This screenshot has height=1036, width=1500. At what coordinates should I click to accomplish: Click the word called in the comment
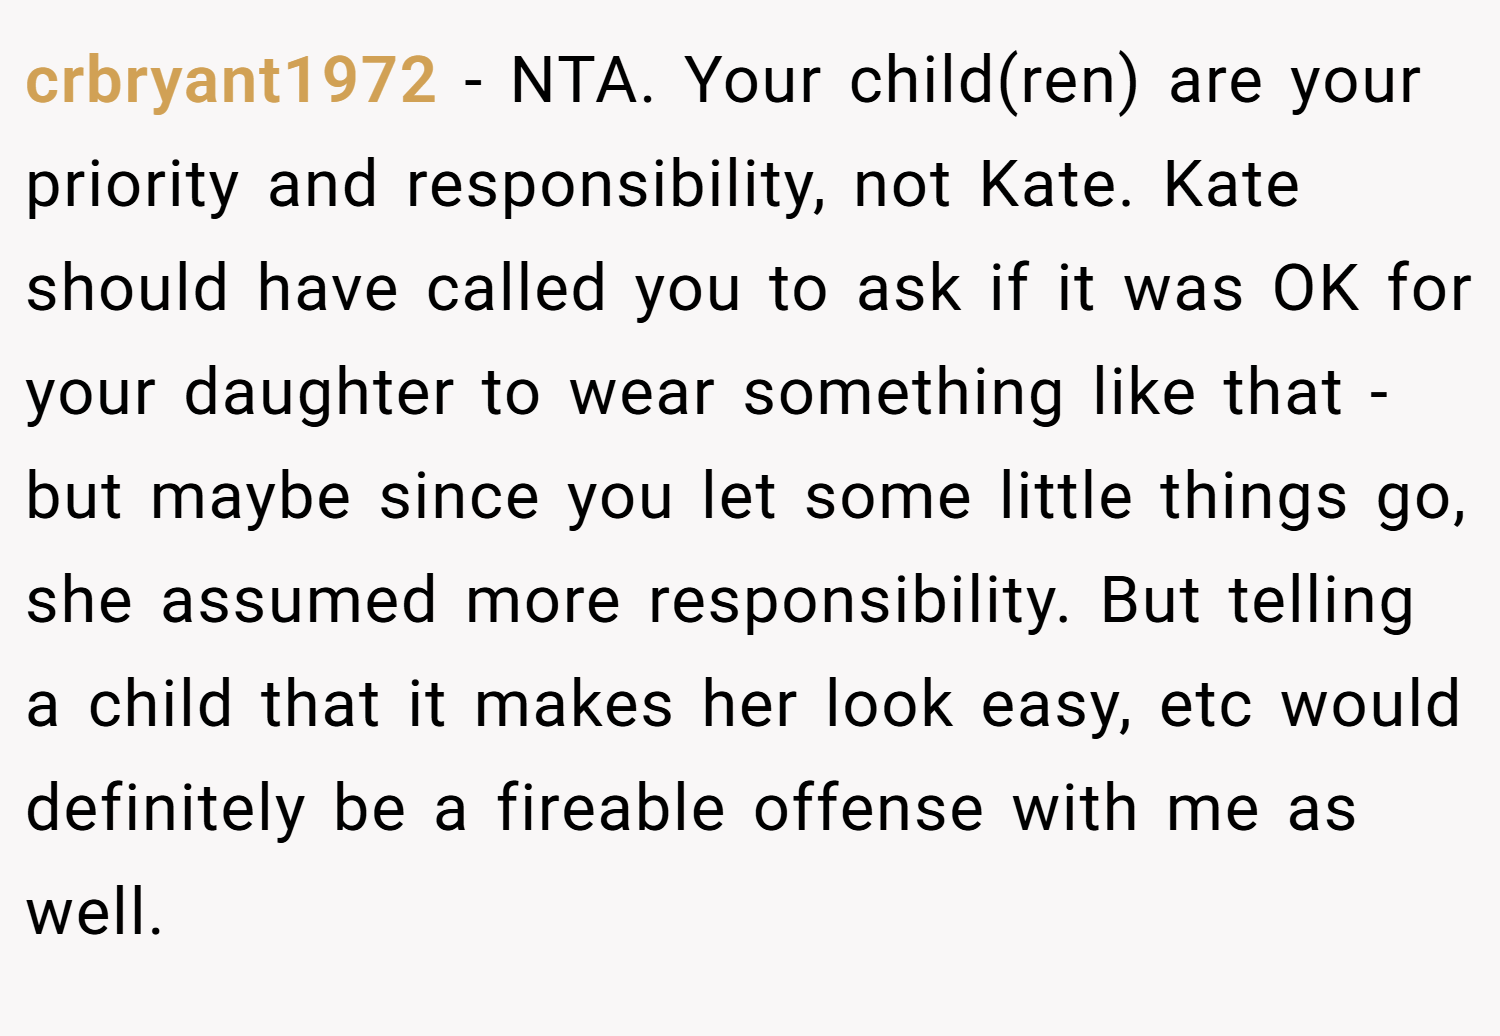coord(516,288)
